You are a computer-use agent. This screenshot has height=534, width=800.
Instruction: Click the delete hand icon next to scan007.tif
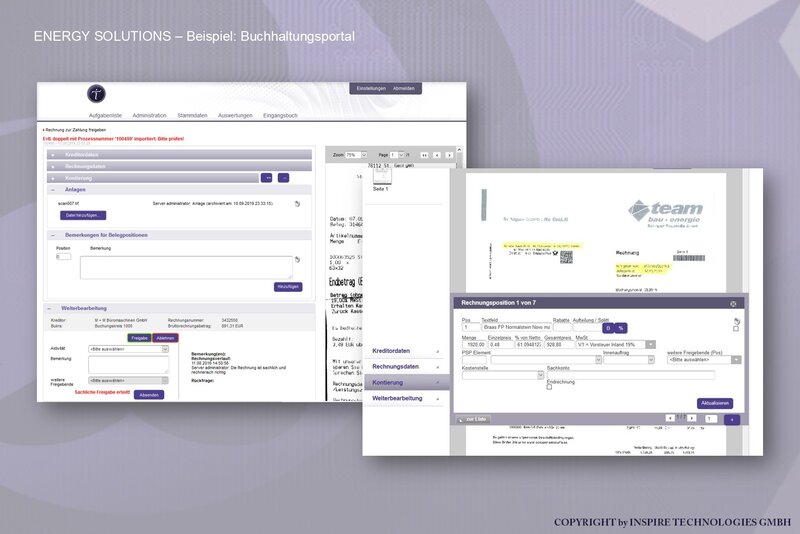(x=297, y=204)
